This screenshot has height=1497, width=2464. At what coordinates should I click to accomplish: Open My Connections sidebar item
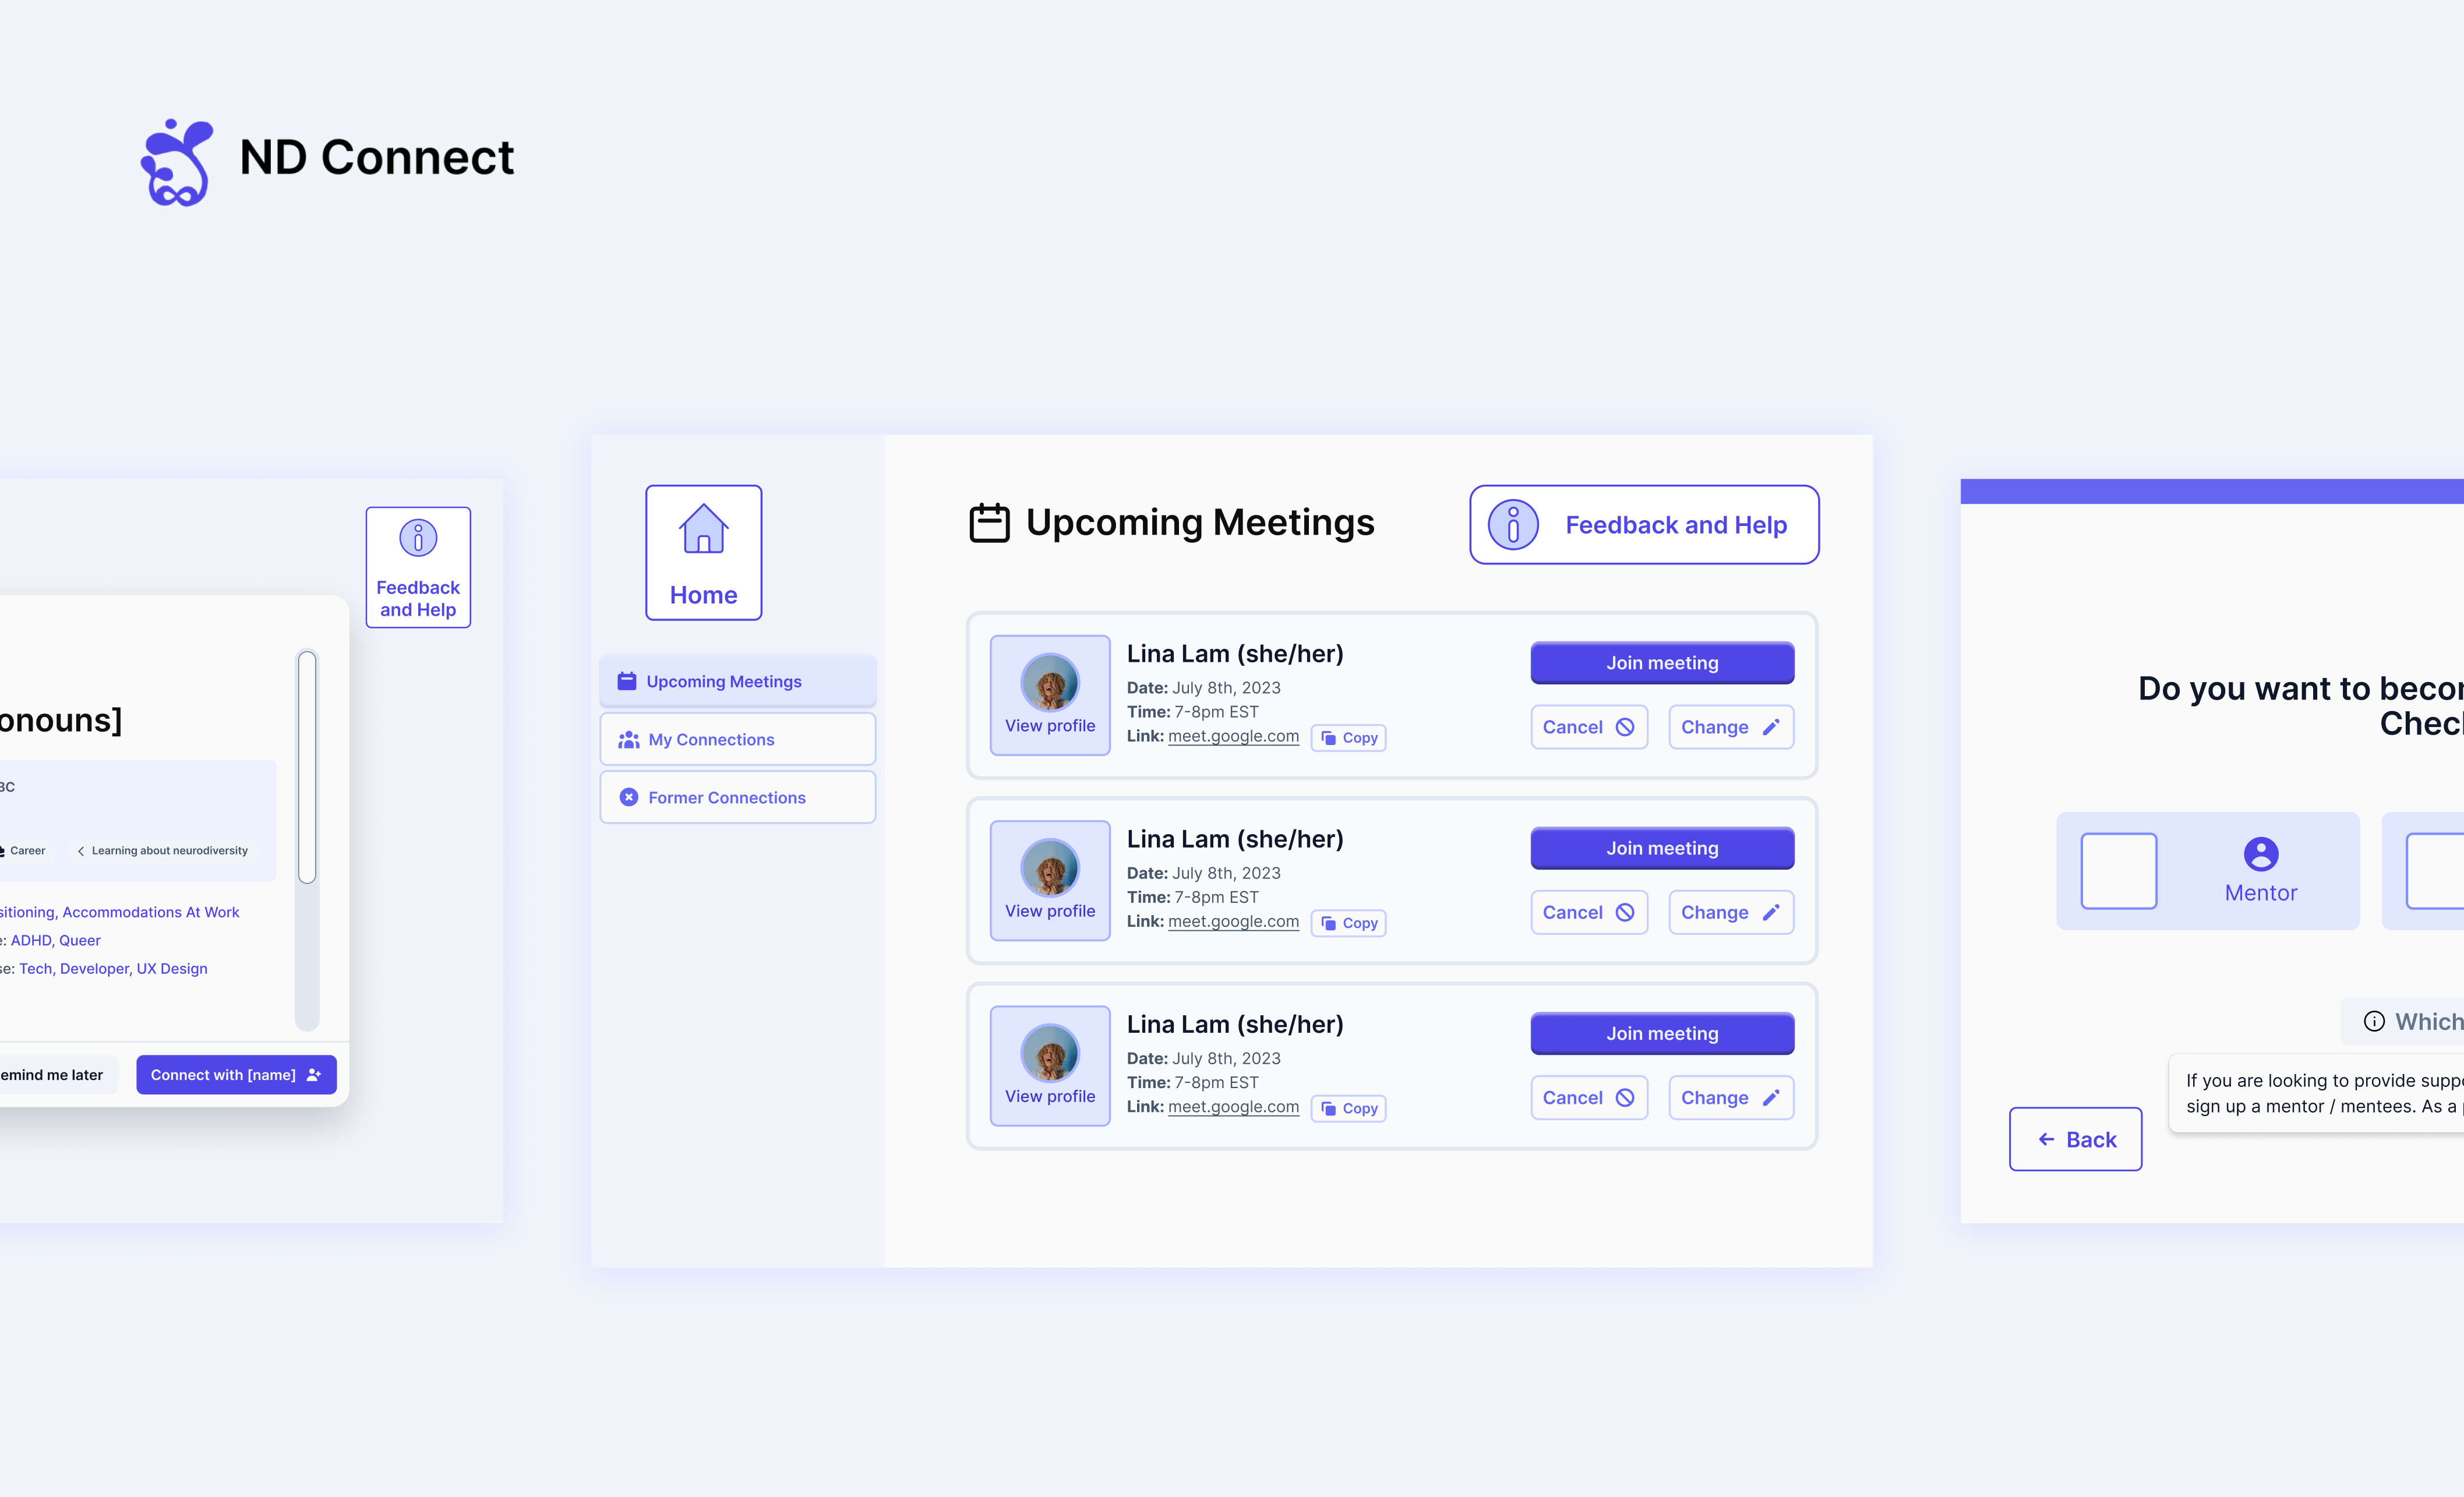coord(737,740)
